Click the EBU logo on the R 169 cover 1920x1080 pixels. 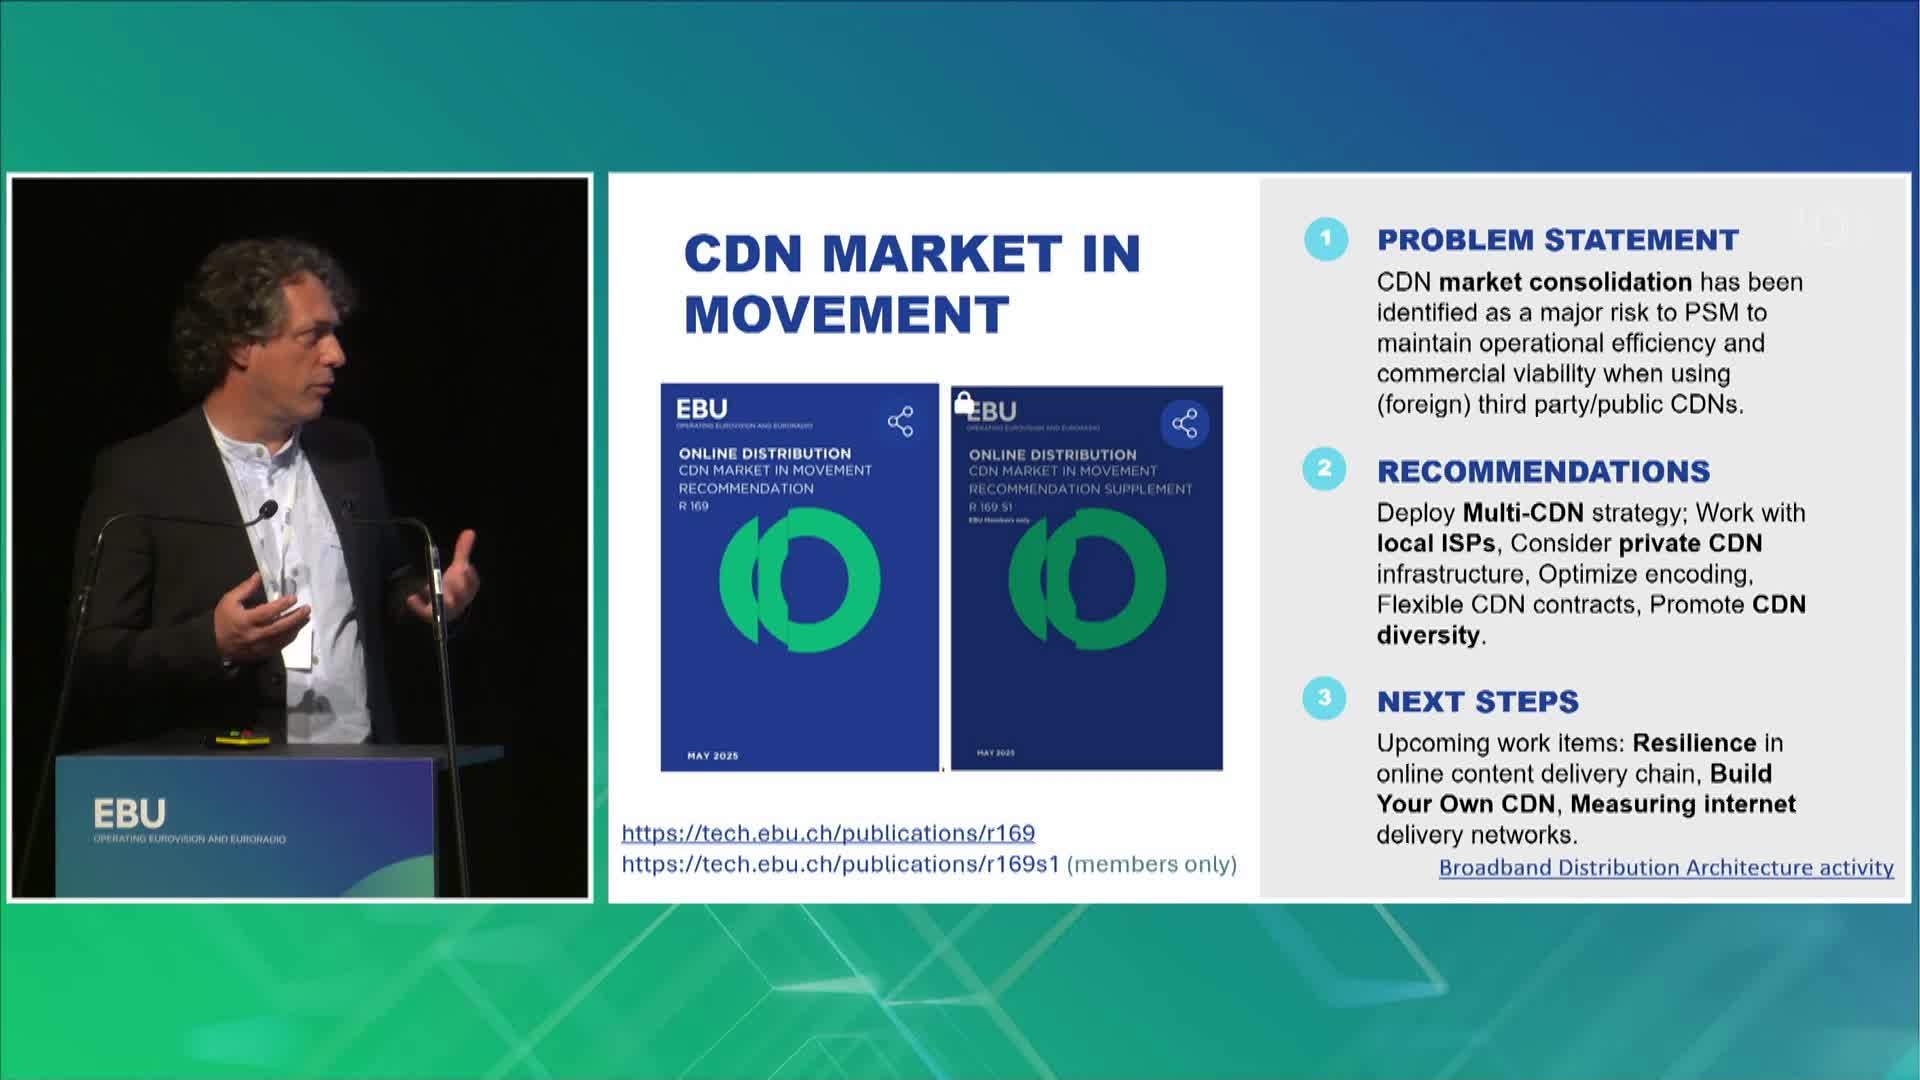tap(702, 409)
